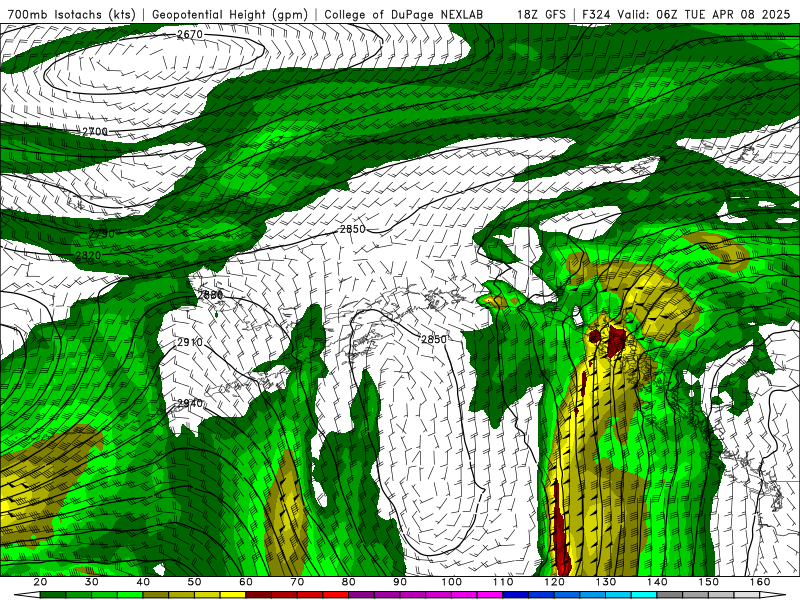This screenshot has width=800, height=600.
Task: Click the 20 value on the color scale
Action: click(40, 582)
